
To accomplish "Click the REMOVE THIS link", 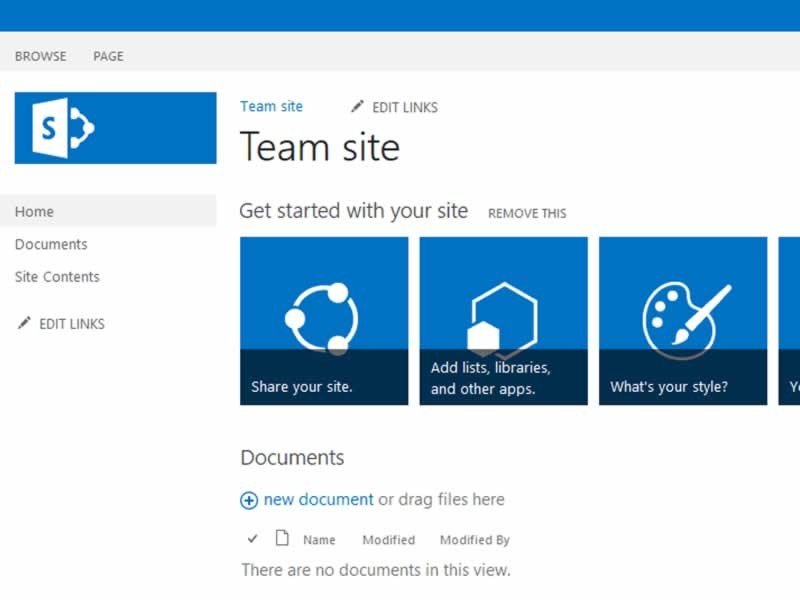I will click(527, 213).
